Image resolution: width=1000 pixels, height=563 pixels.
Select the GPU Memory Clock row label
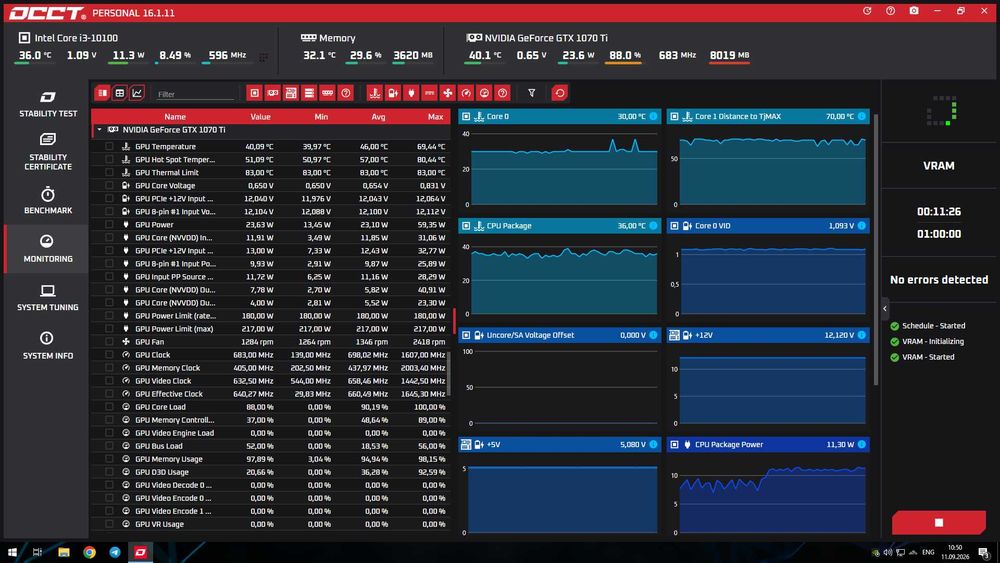tap(167, 368)
